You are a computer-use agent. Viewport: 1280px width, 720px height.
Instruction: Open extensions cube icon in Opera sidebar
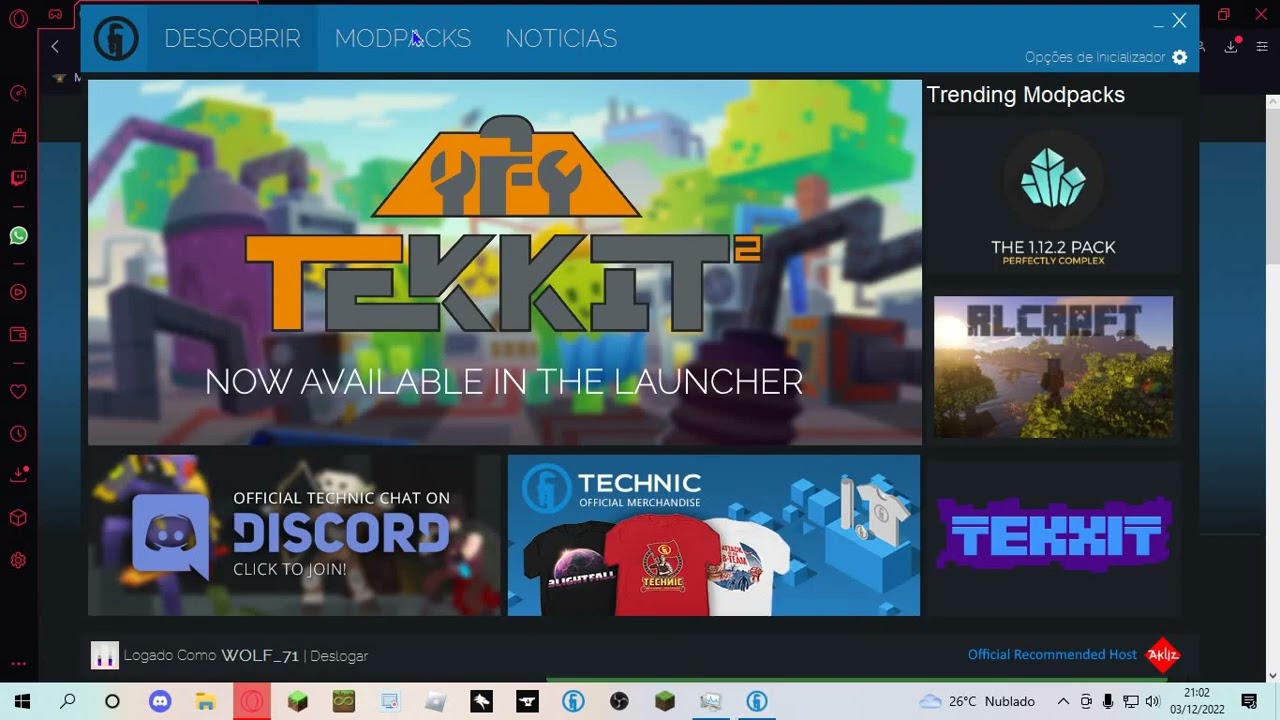(18, 517)
